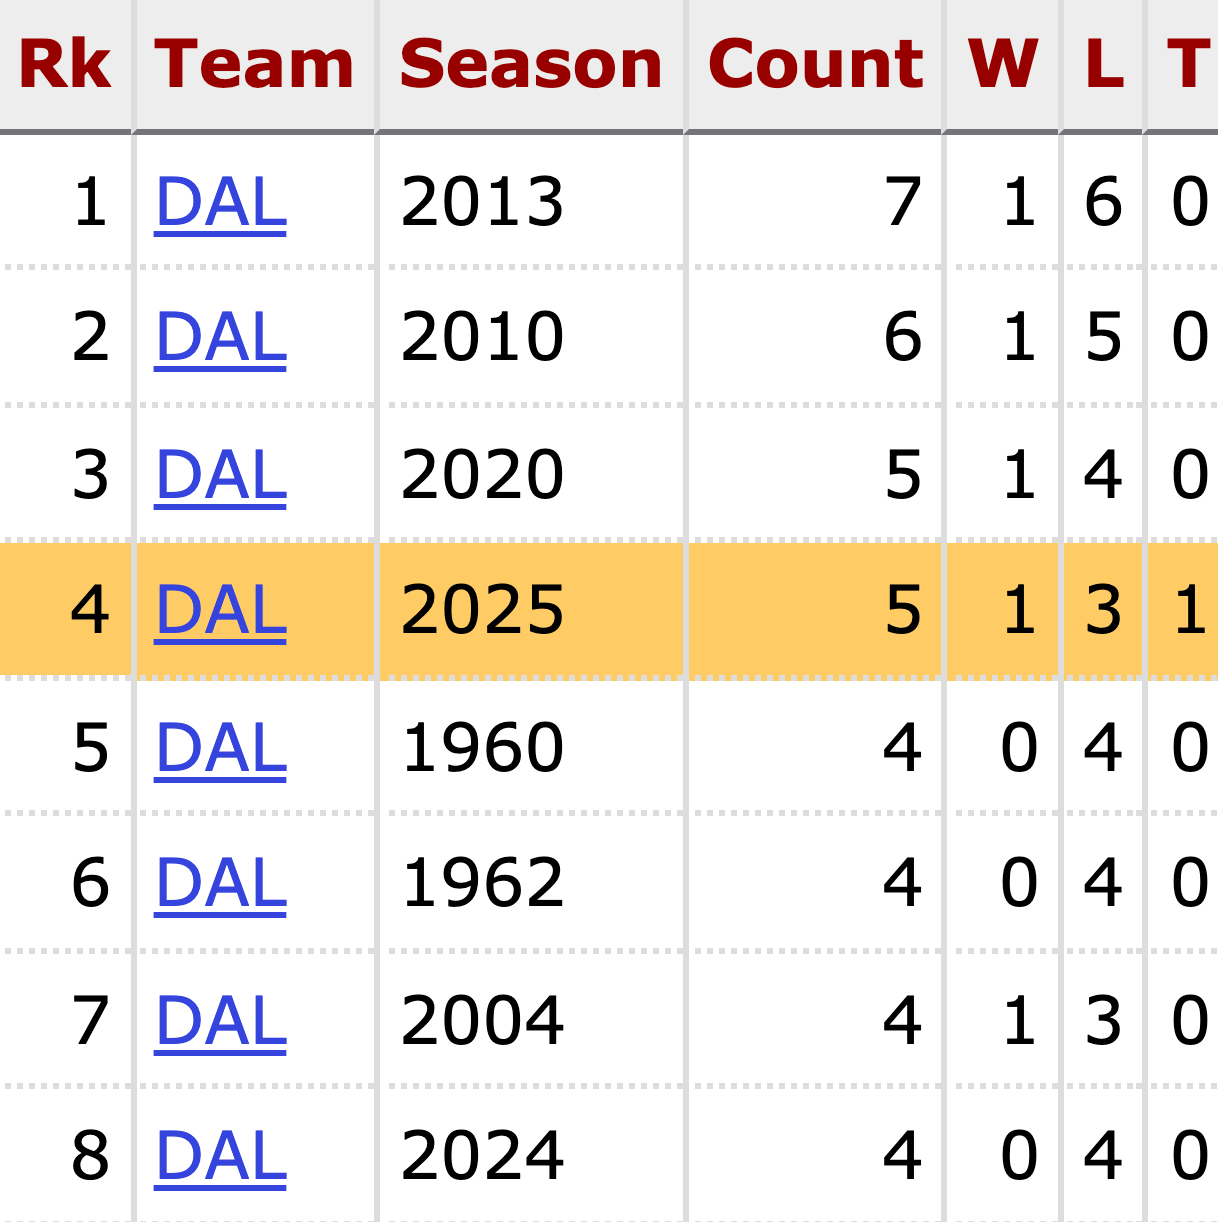Sort table by the Count column header

(815, 65)
